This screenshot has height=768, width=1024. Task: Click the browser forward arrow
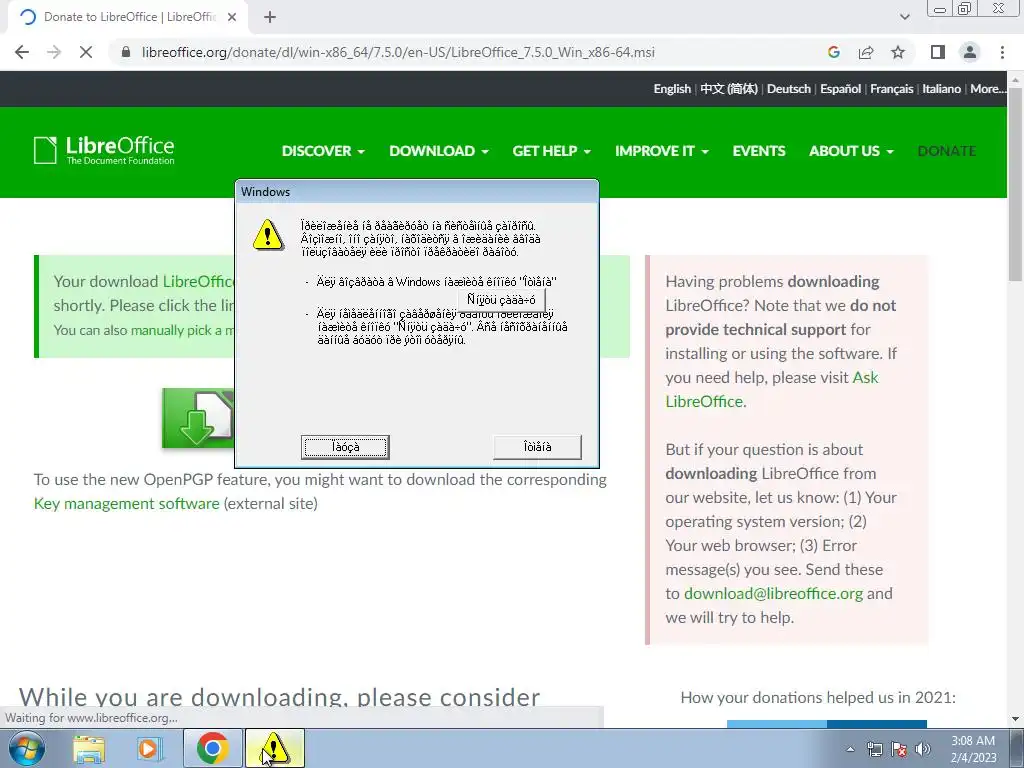click(54, 52)
